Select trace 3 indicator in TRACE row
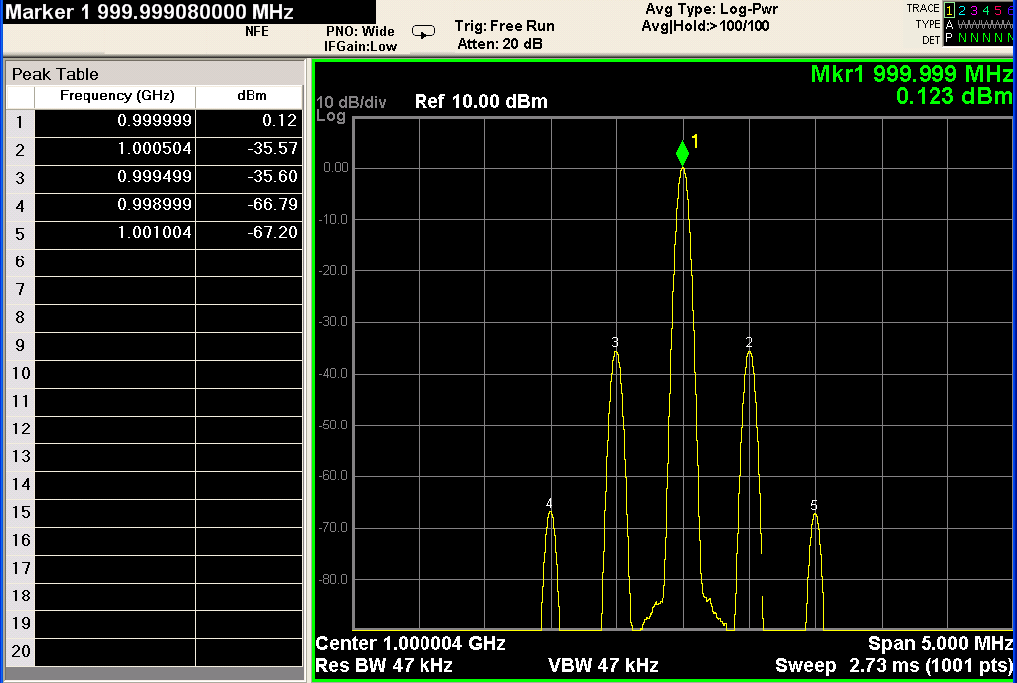The image size is (1017, 683). pyautogui.click(x=975, y=9)
